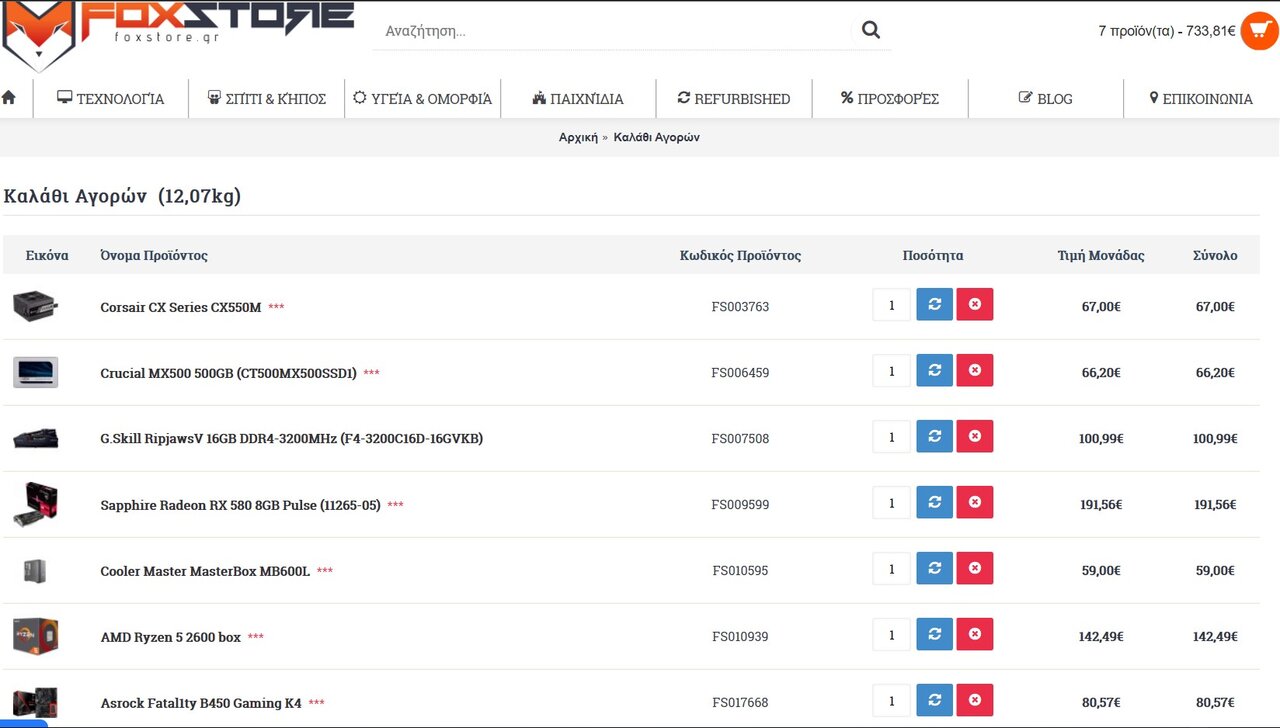Delete Sapphire Radeon RX 580 item
1280x728 pixels.
tap(974, 503)
